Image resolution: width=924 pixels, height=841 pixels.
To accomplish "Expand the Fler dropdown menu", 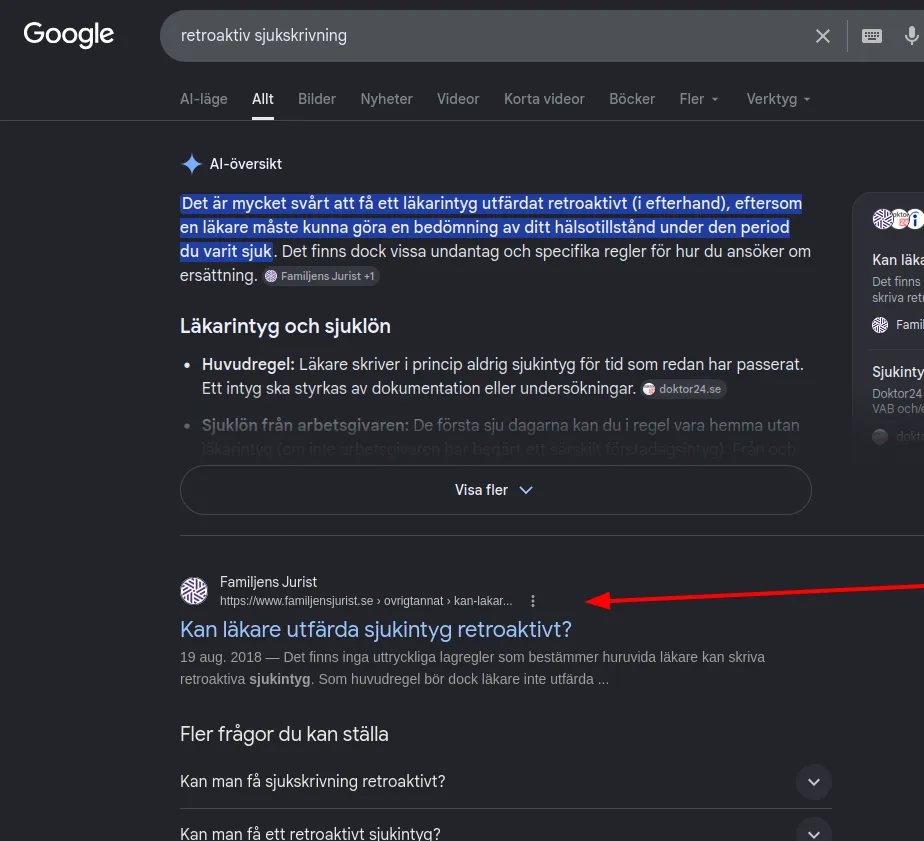I will pos(699,99).
